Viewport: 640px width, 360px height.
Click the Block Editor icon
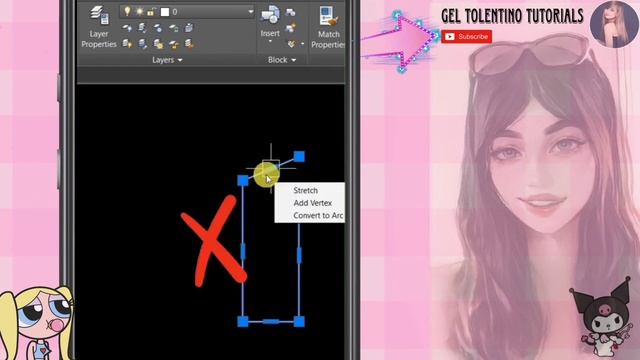291,28
